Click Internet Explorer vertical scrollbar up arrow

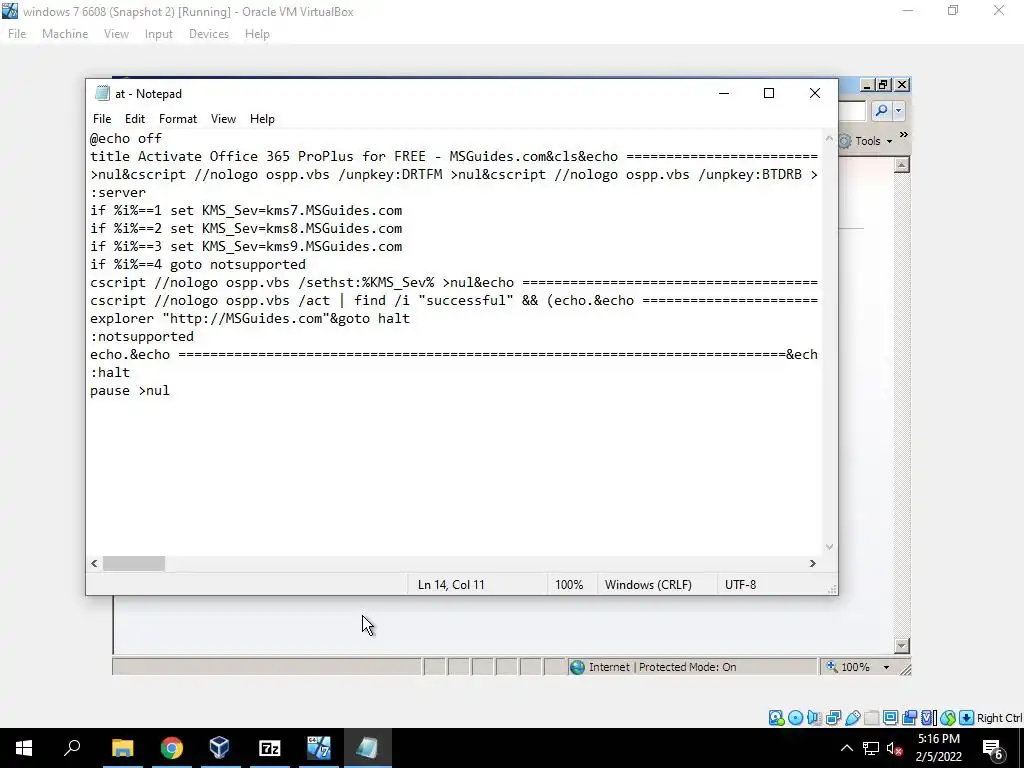coord(901,165)
